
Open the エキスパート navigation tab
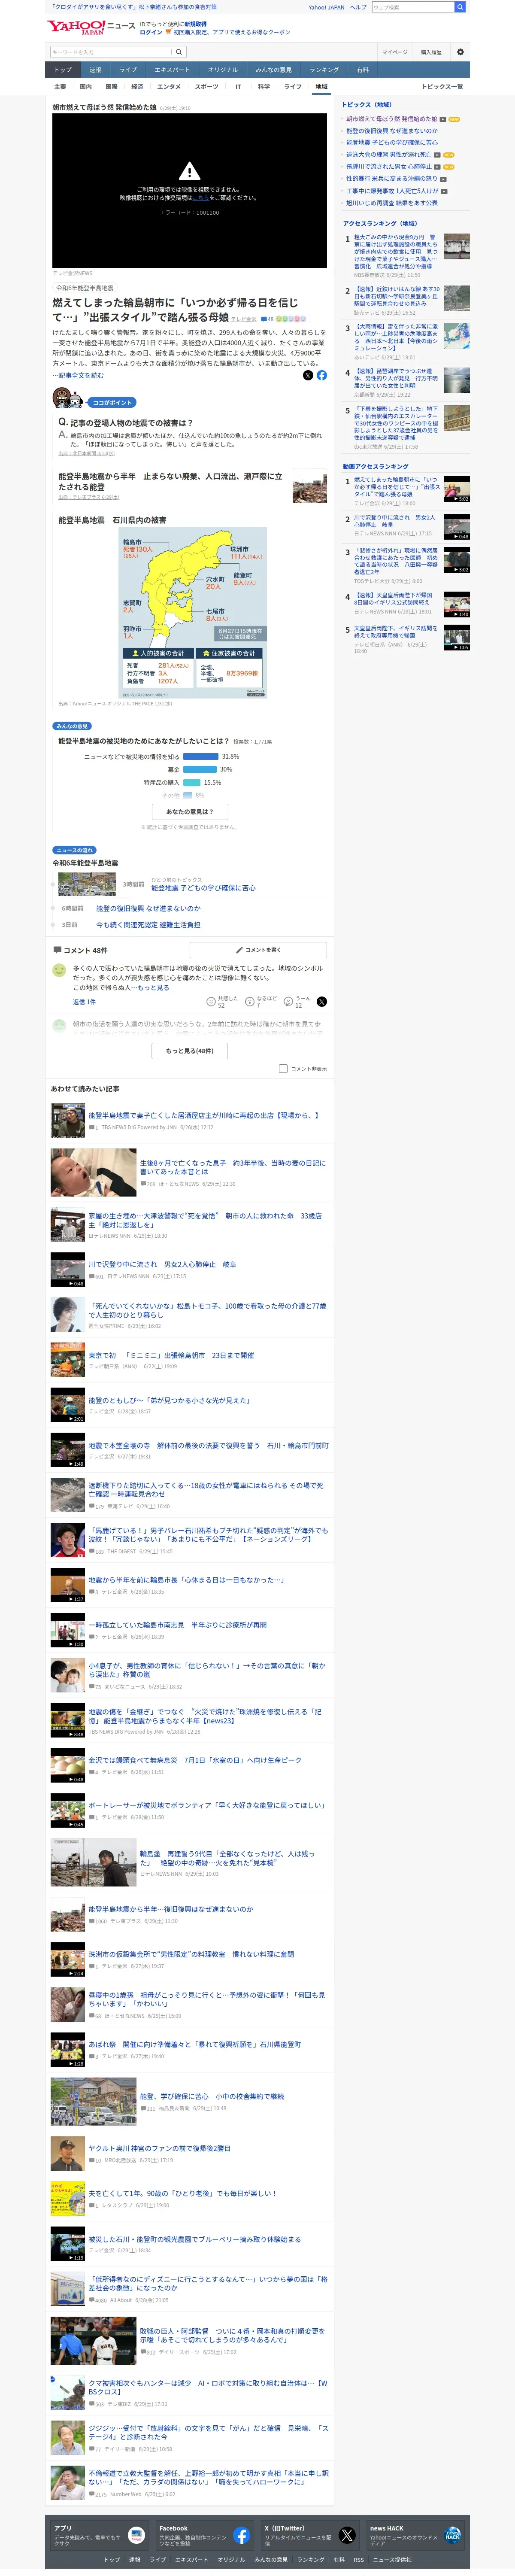(x=172, y=70)
